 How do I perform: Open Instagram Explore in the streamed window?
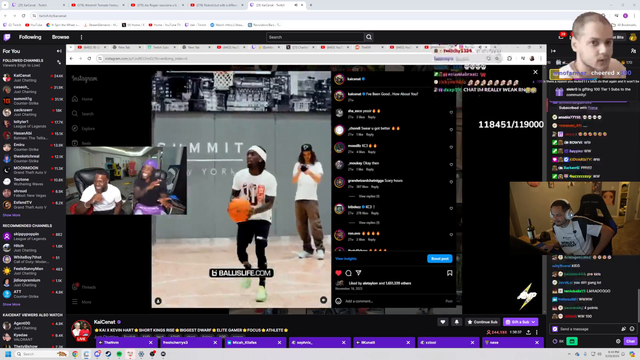coord(84,128)
